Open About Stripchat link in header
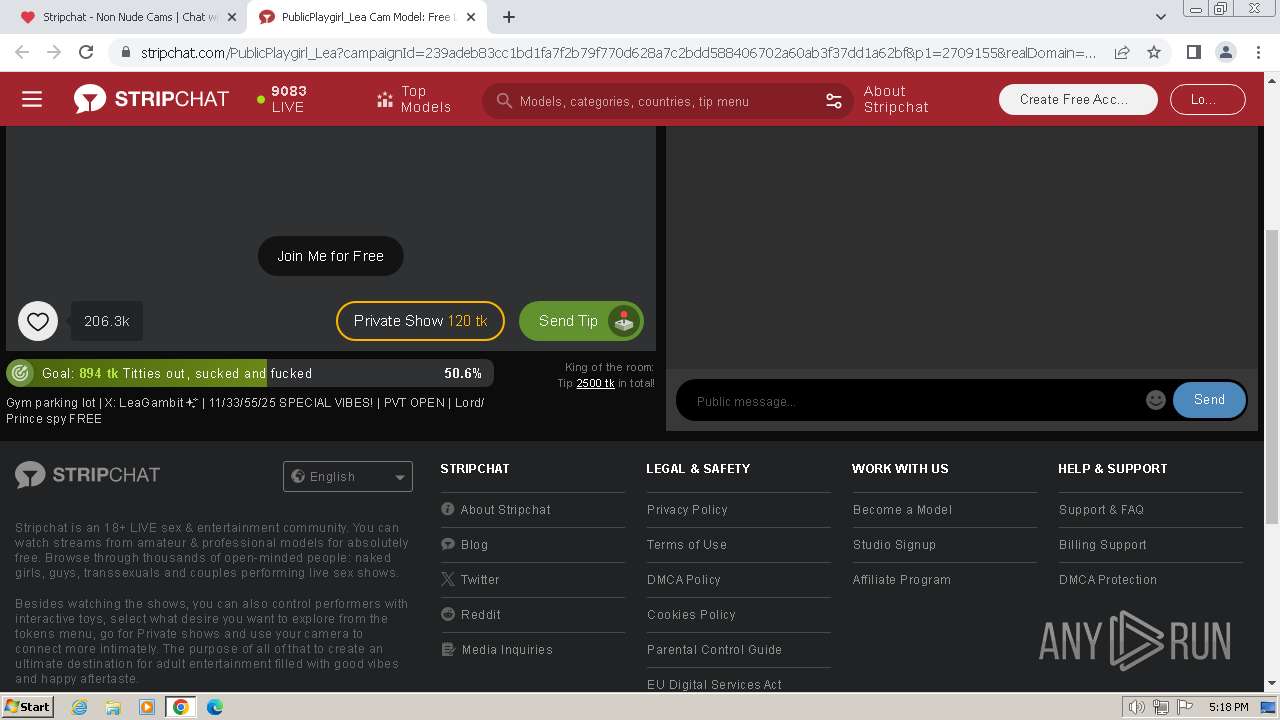1280x720 pixels. click(x=896, y=99)
